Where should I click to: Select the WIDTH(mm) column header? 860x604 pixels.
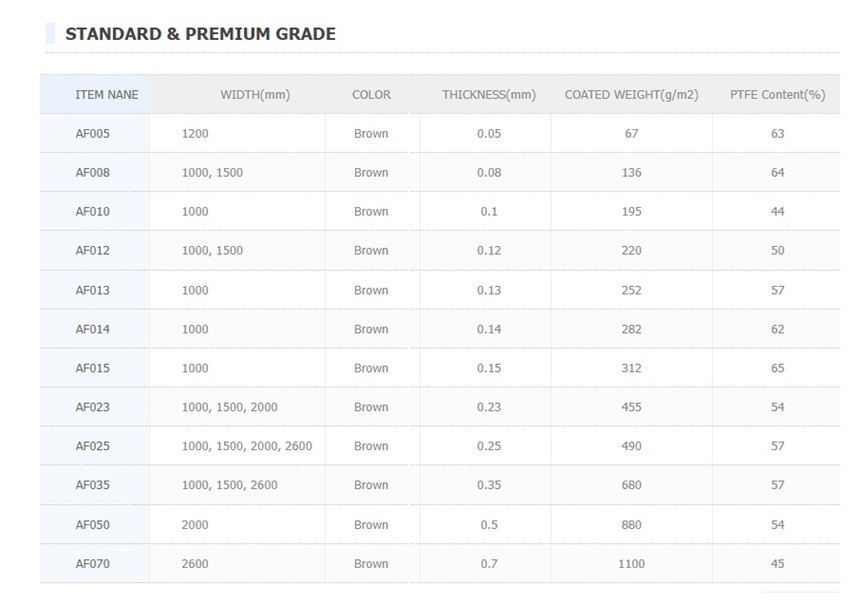[x=255, y=95]
